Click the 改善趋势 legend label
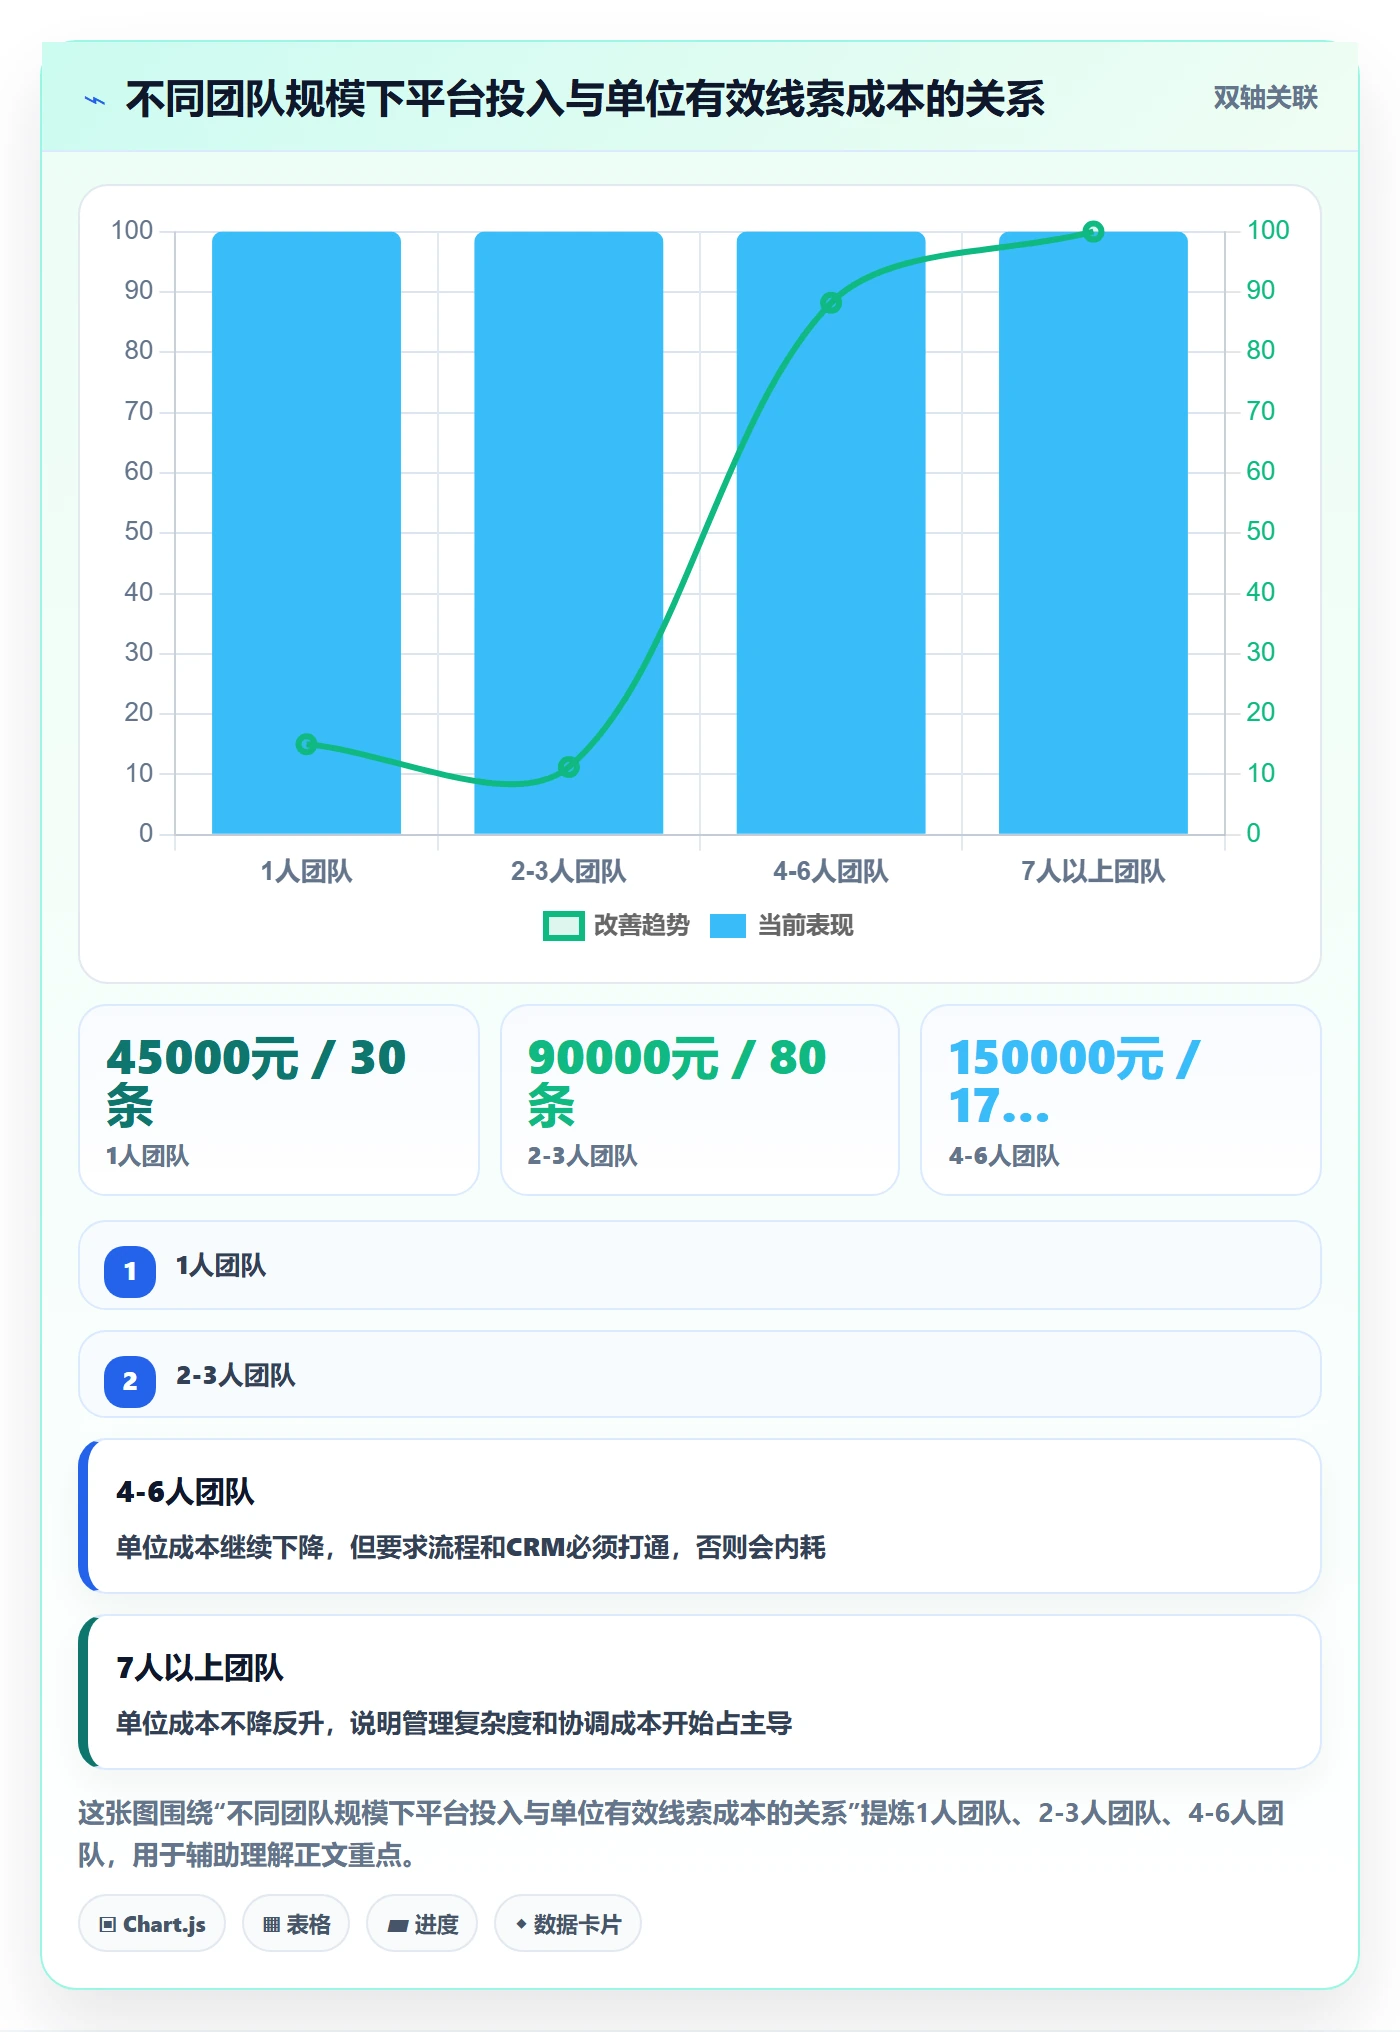1400x2032 pixels. 641,926
